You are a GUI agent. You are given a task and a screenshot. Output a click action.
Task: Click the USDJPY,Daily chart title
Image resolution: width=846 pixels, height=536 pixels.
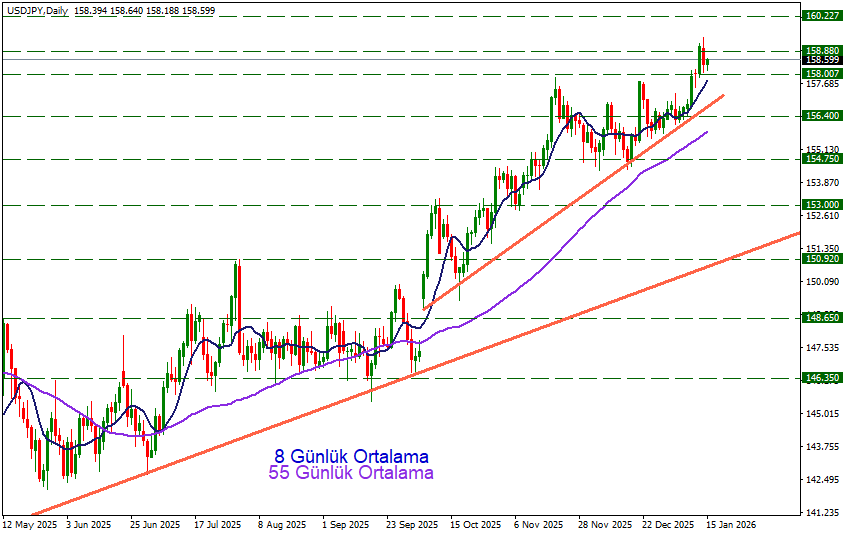tap(42, 9)
